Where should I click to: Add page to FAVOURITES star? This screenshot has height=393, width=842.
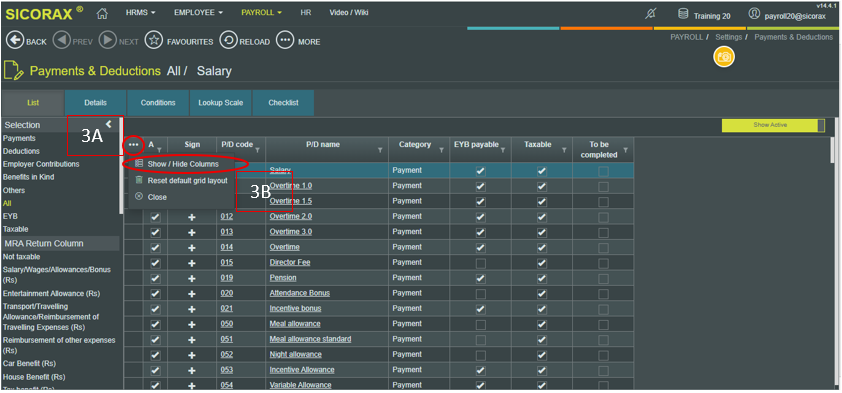click(x=154, y=41)
